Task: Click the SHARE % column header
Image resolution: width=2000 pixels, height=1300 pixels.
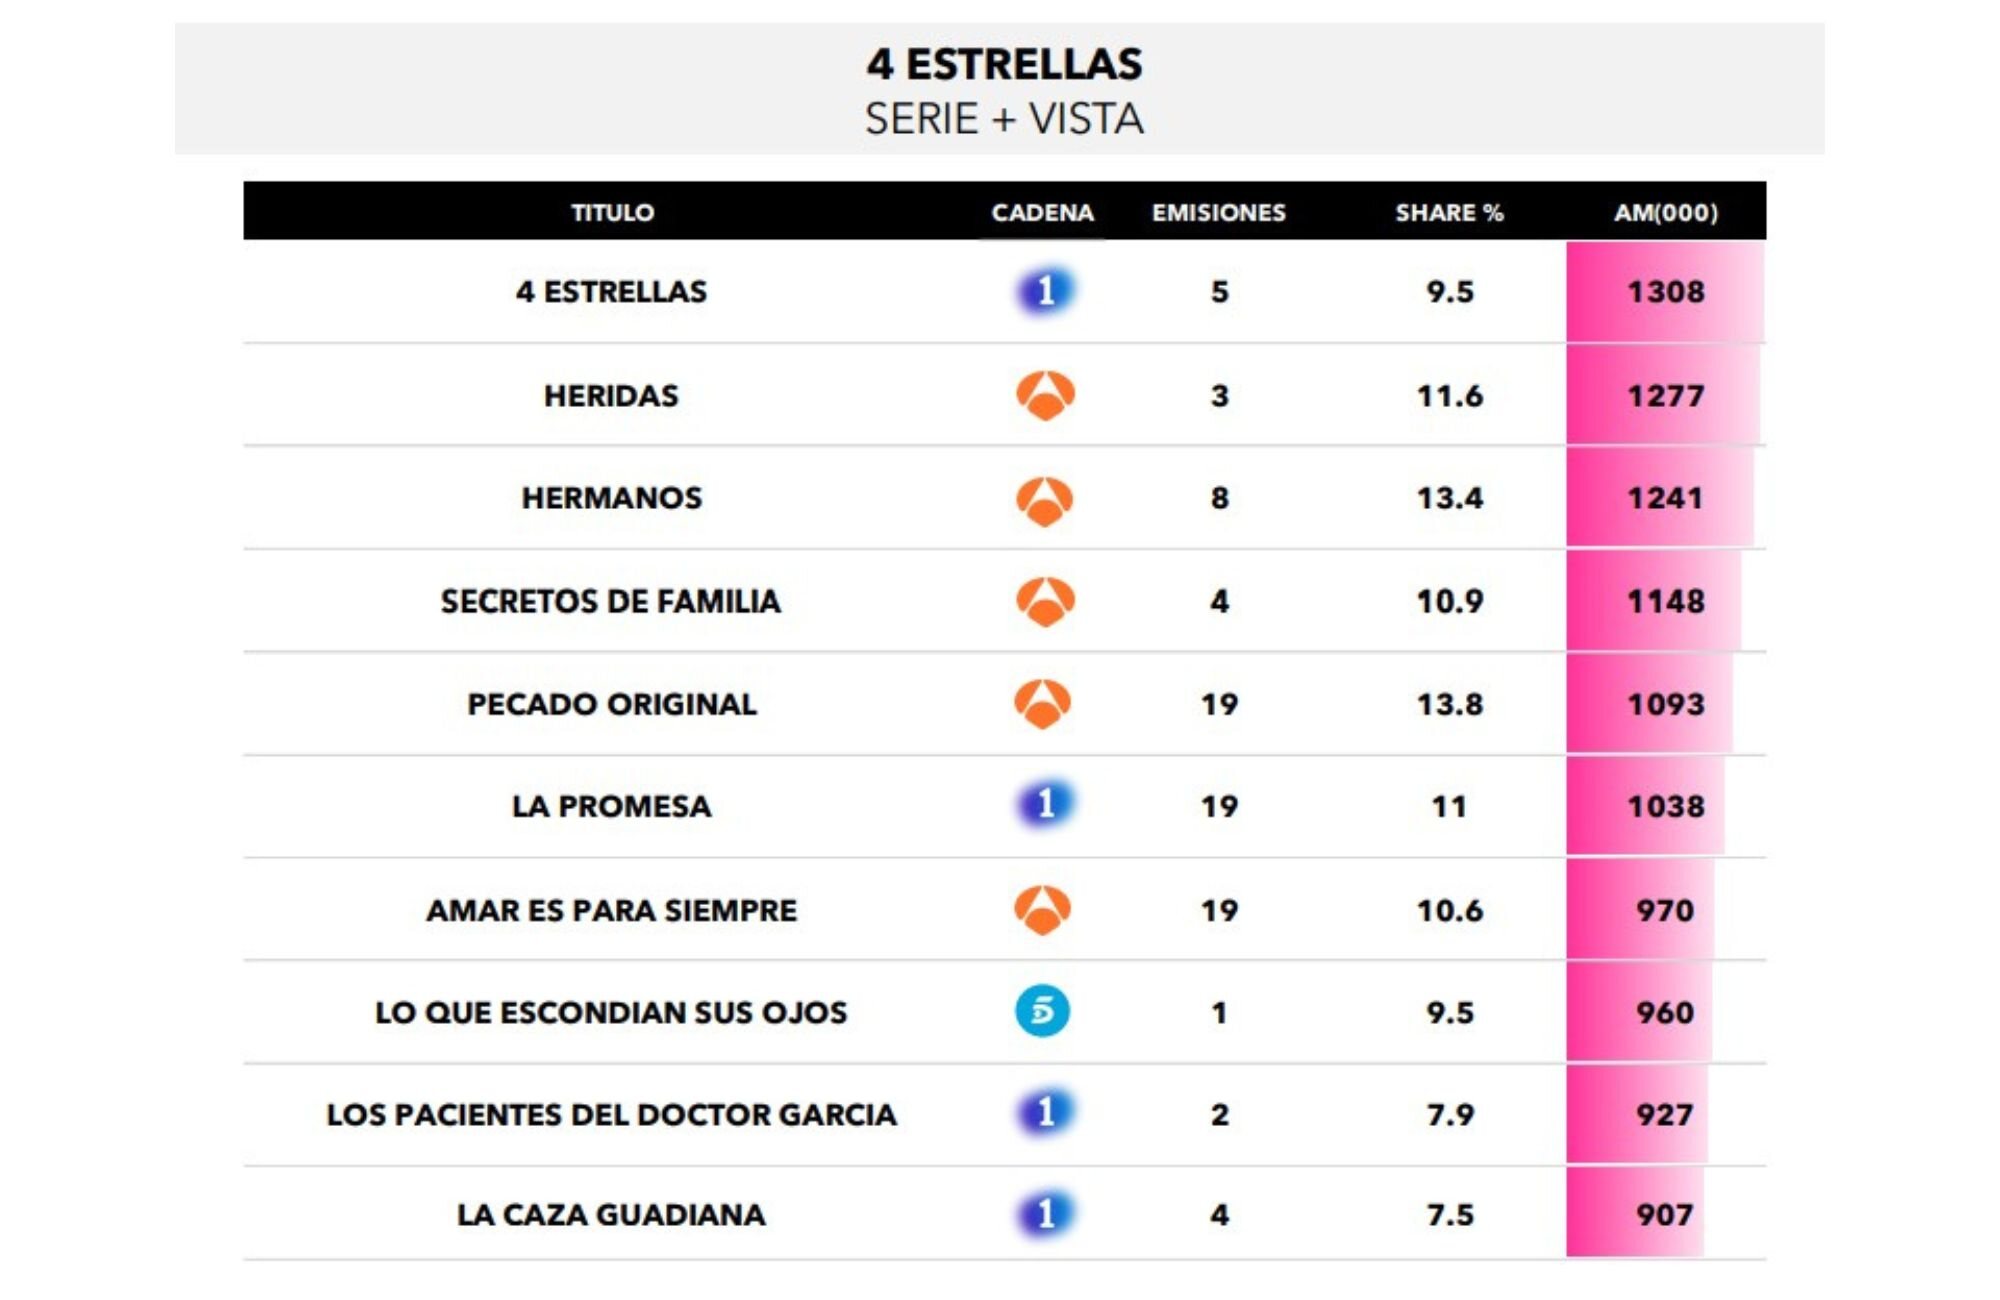Action: pos(1449,212)
